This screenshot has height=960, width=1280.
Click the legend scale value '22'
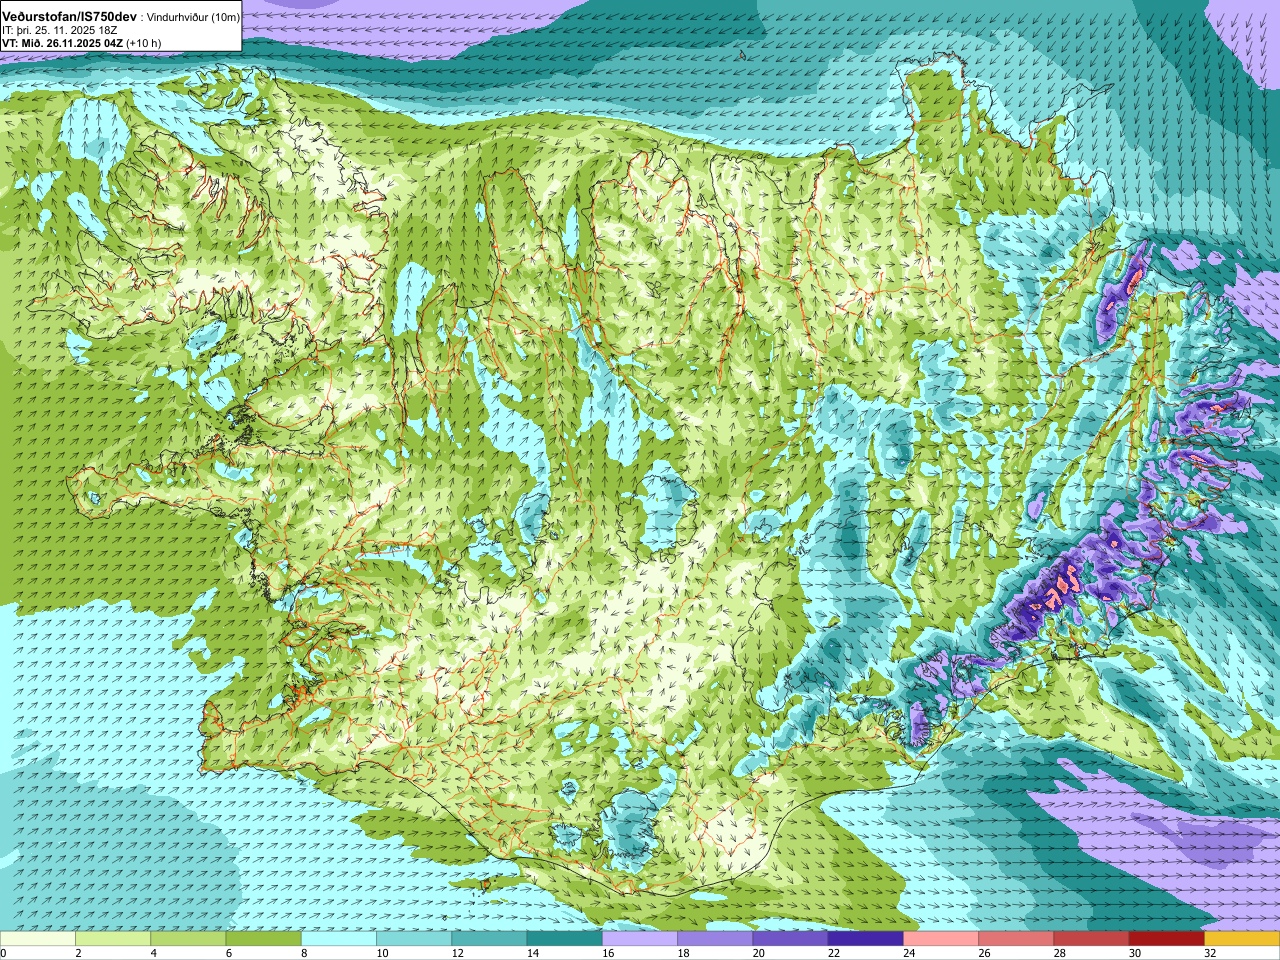(x=833, y=953)
